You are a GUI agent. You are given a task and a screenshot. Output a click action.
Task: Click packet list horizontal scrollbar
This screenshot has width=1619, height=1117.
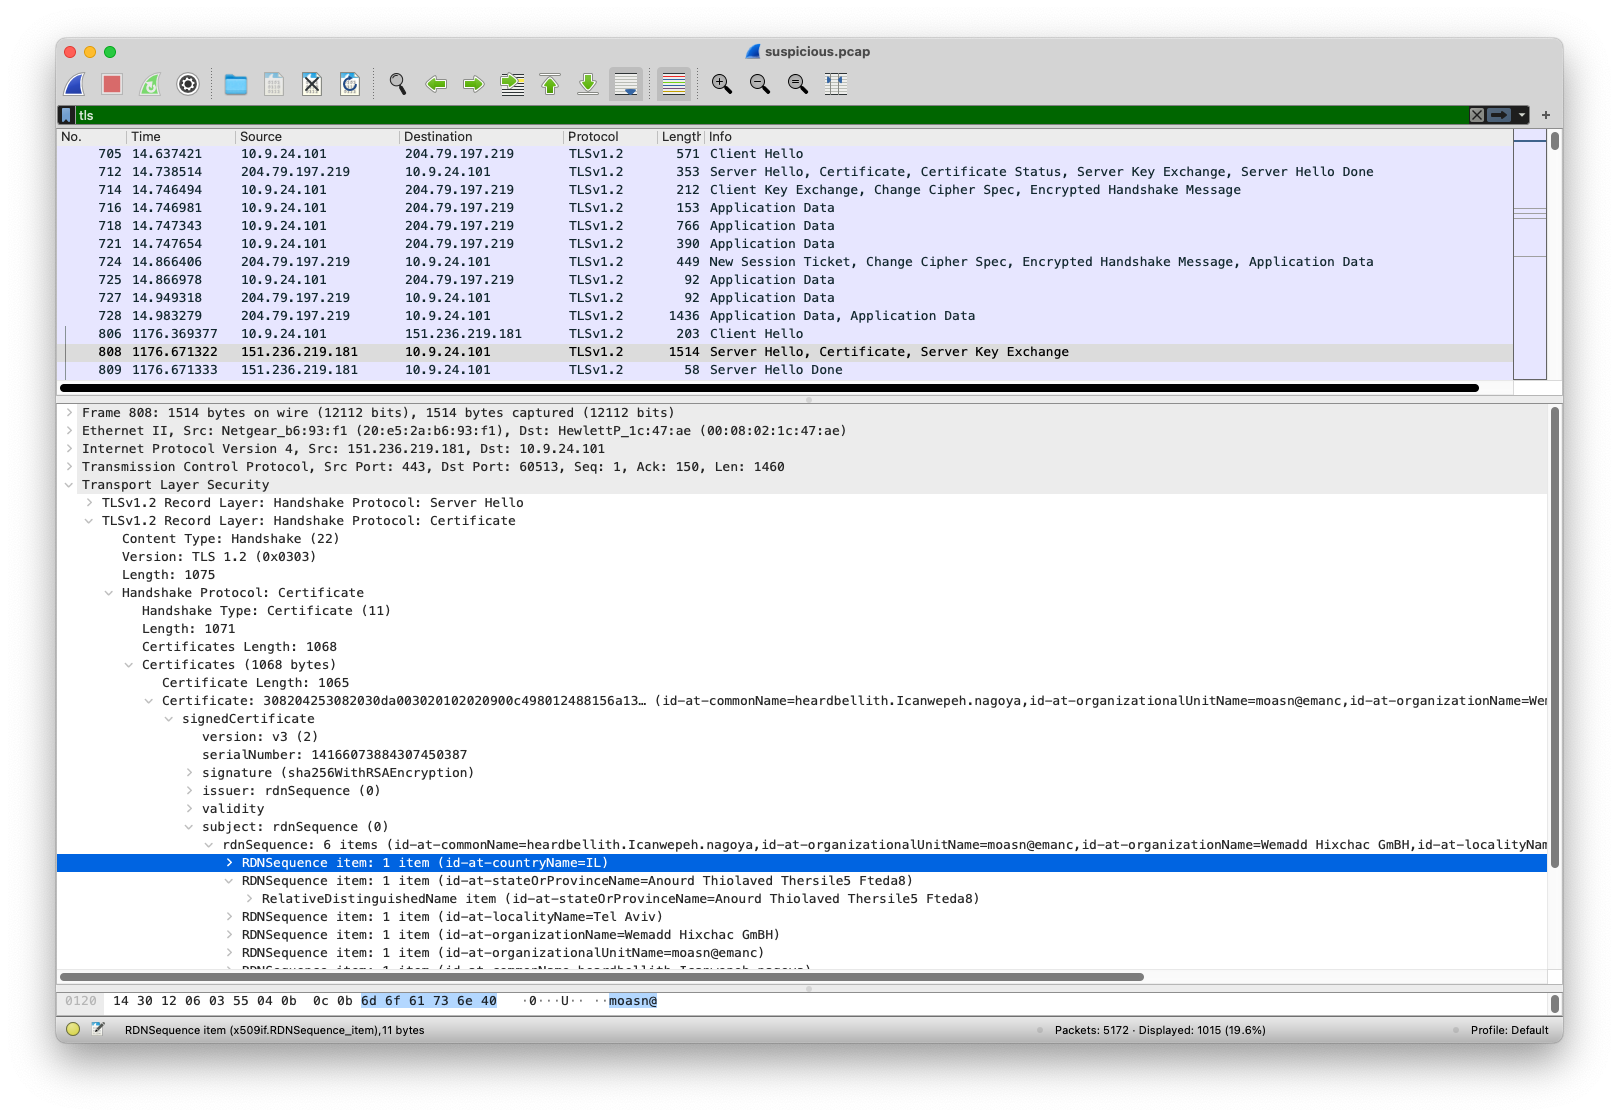[x=769, y=388]
